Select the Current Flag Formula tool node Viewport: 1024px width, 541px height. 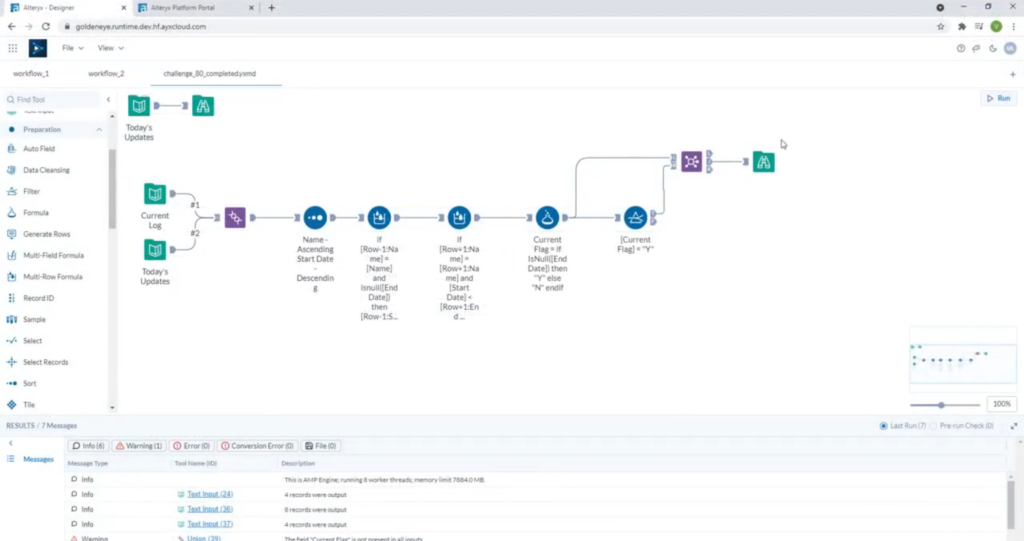point(546,217)
